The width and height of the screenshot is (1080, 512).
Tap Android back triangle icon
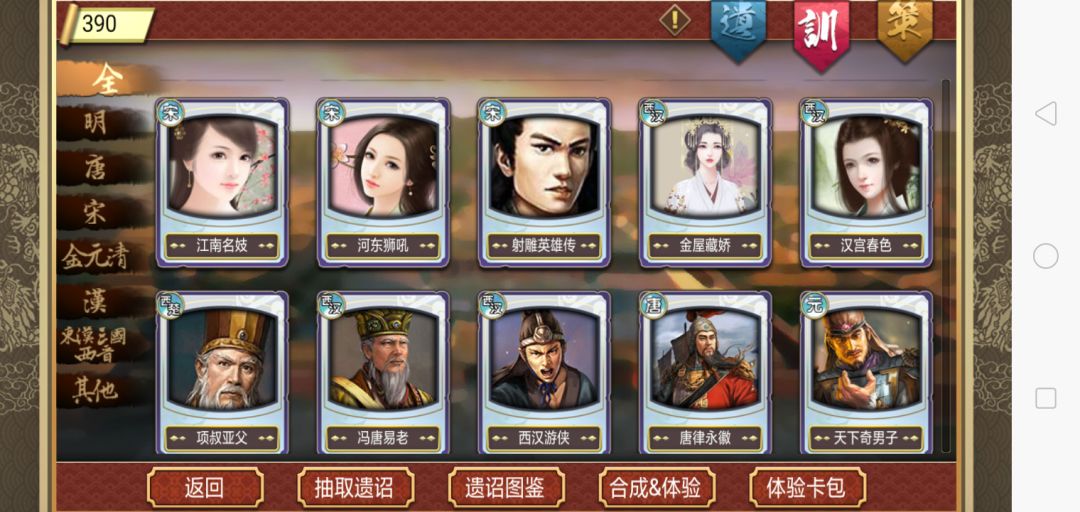pos(1045,114)
